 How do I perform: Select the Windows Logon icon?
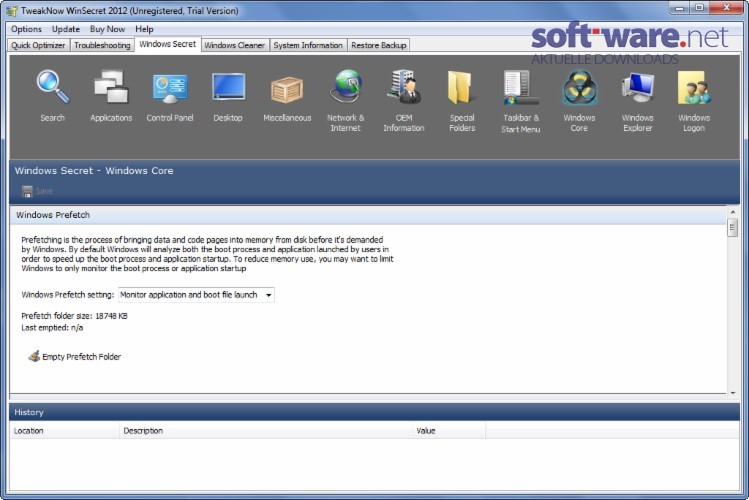(694, 88)
